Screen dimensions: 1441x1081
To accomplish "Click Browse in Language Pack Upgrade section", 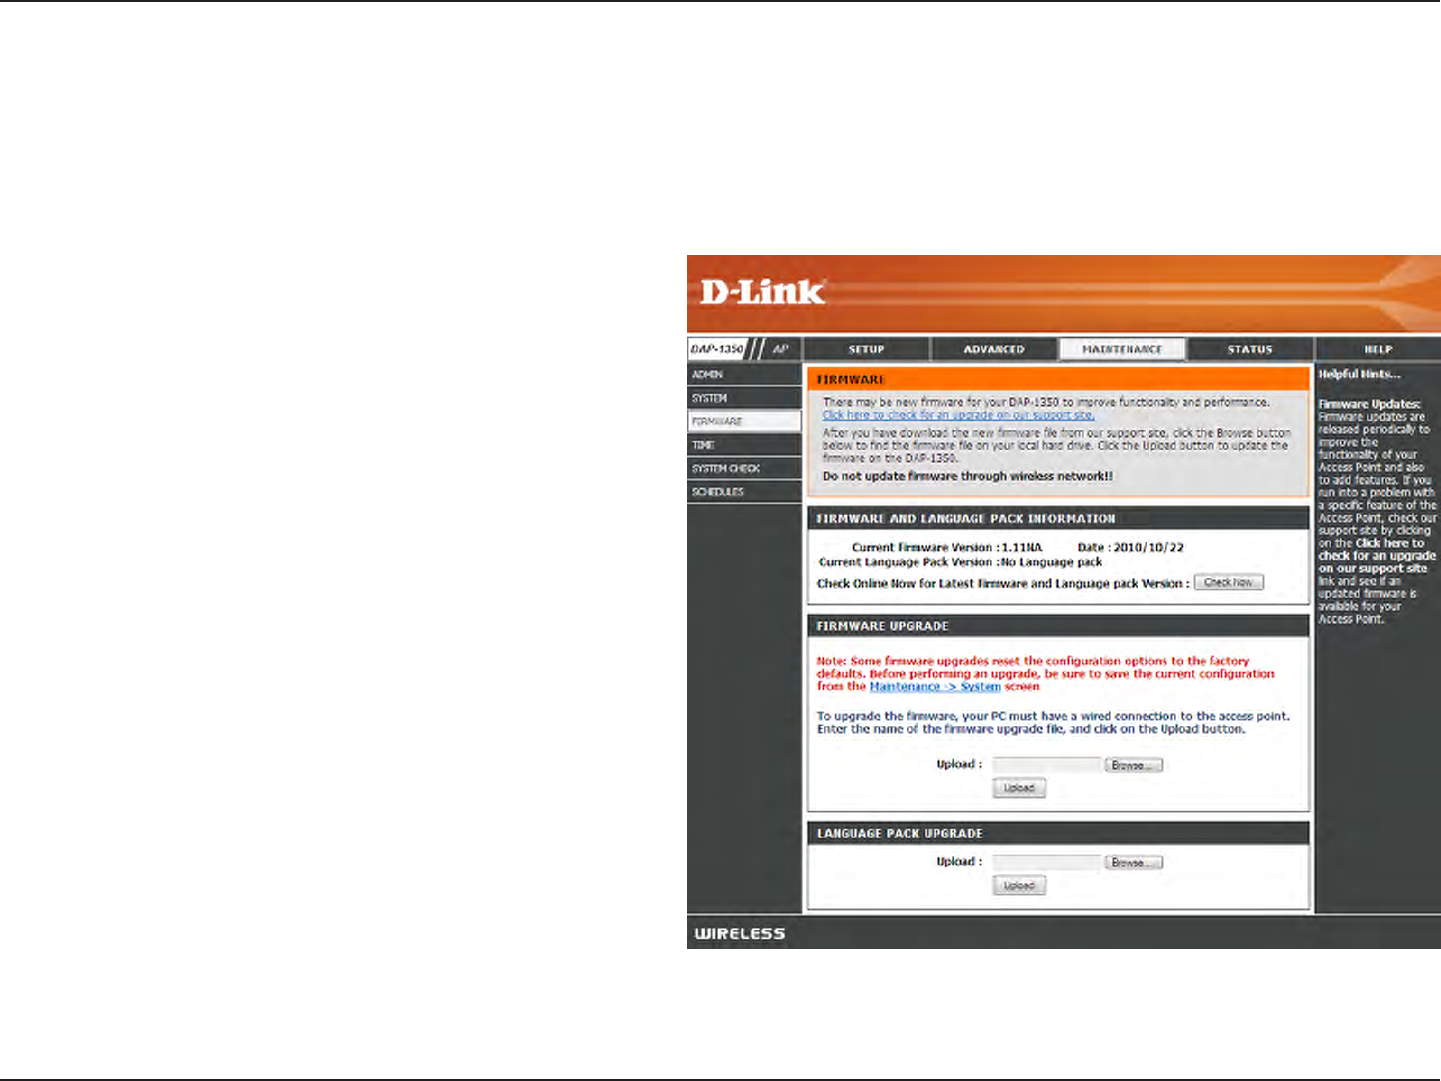I will (1134, 862).
